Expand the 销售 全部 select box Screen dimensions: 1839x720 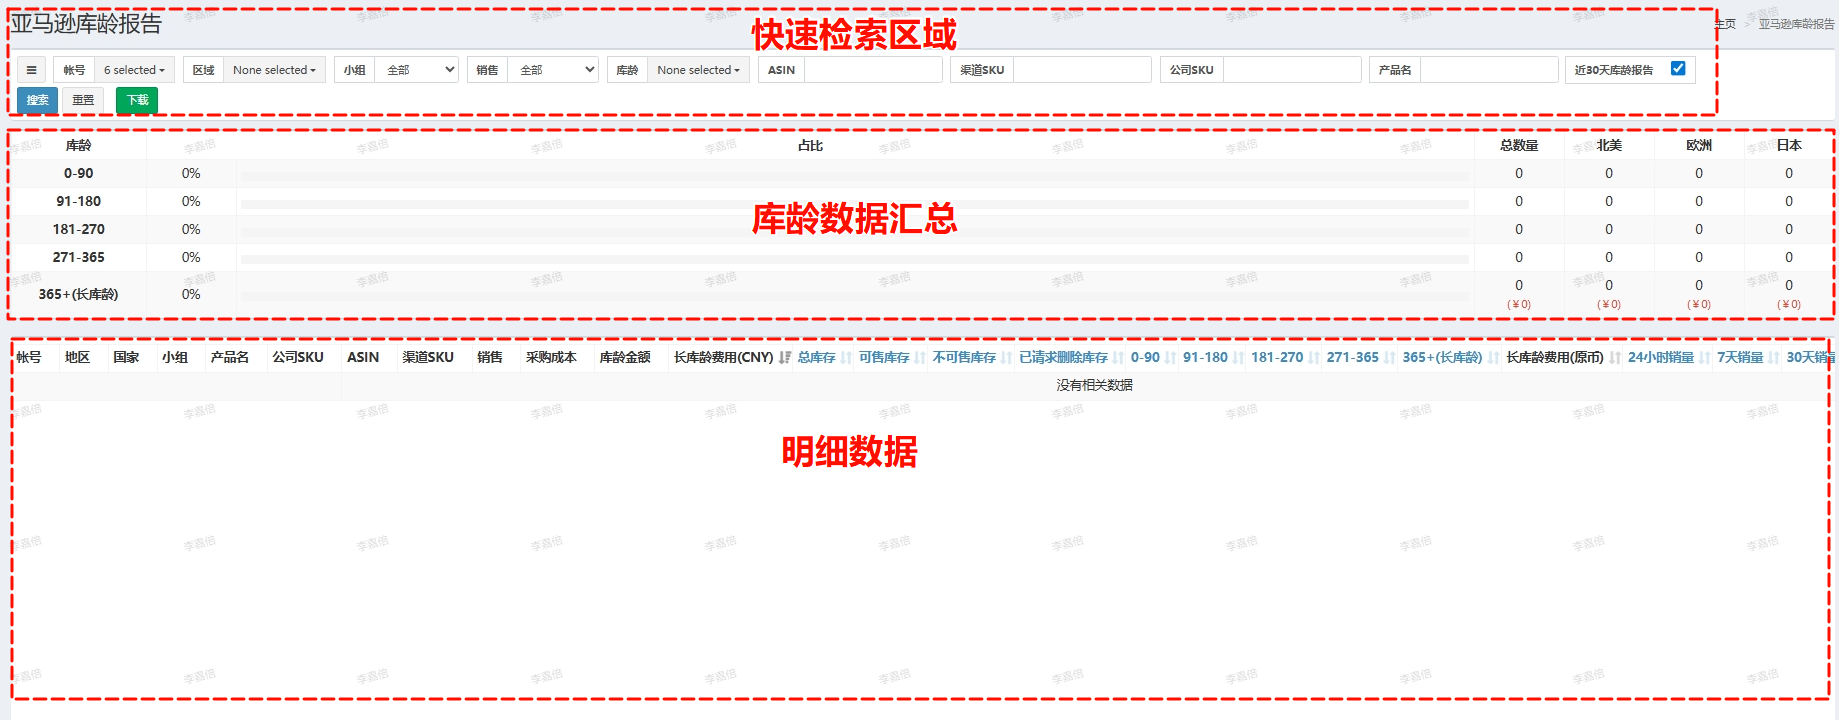(x=553, y=70)
